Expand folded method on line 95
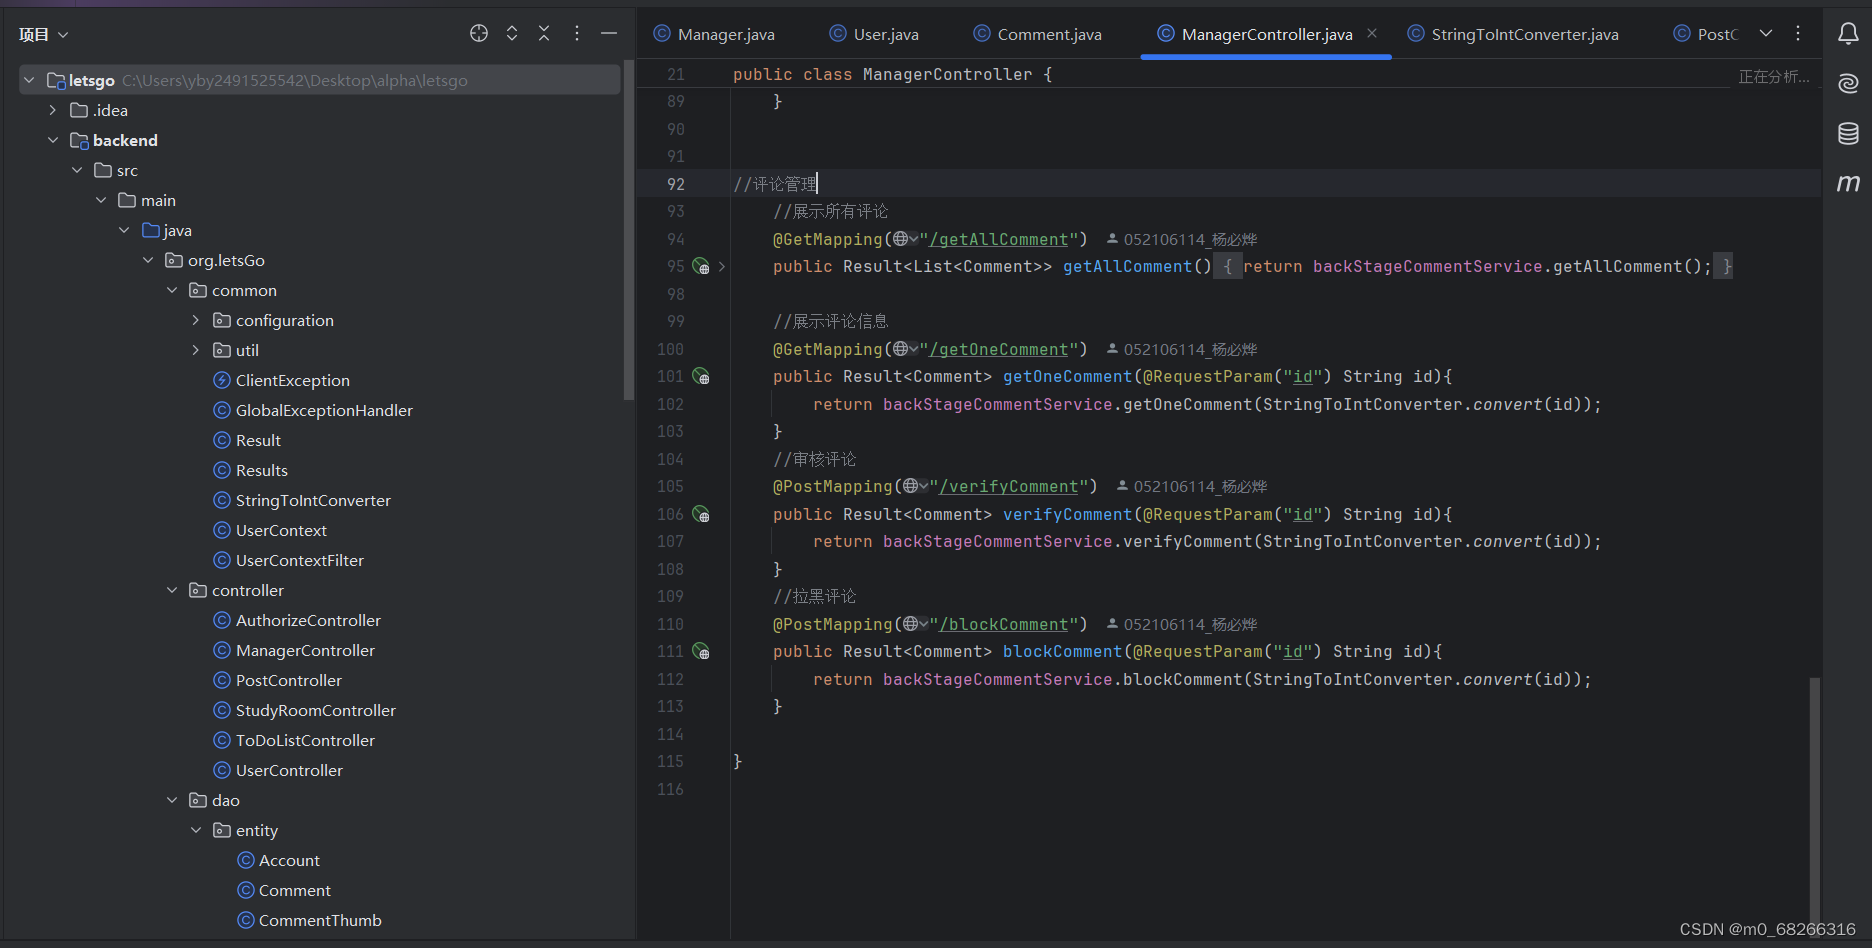The image size is (1872, 948). pyautogui.click(x=722, y=267)
